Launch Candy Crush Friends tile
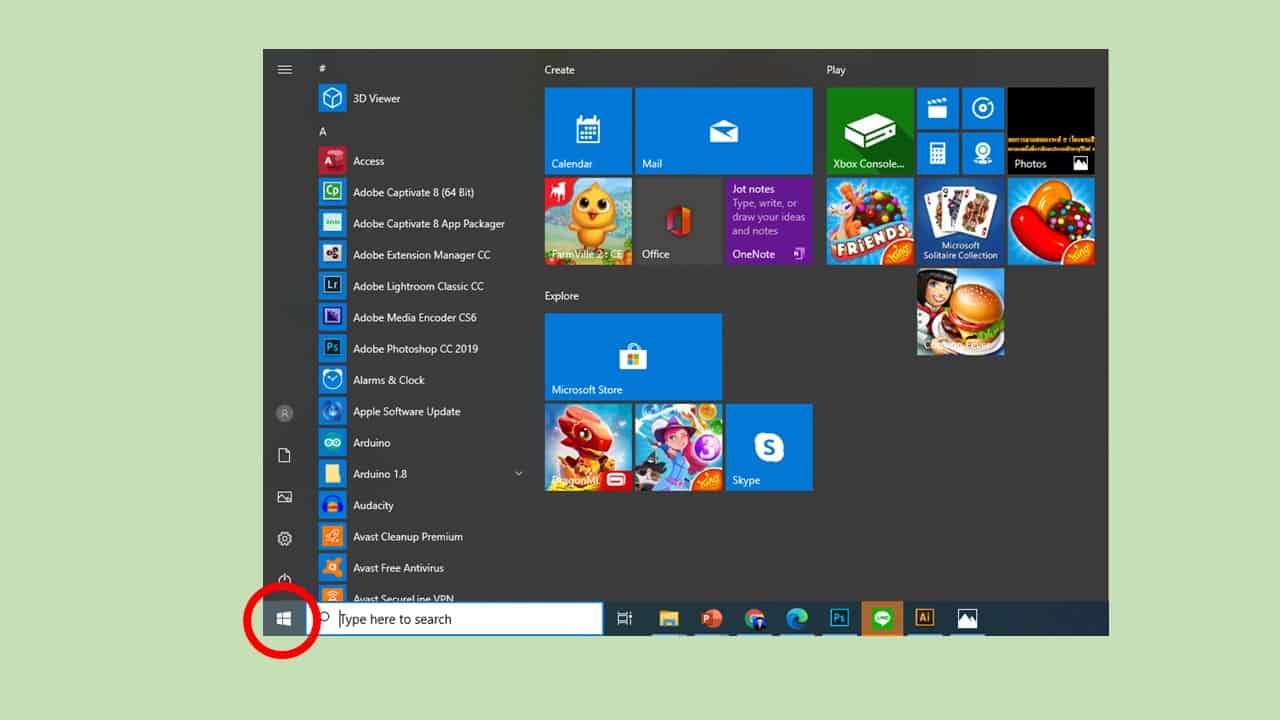This screenshot has height=720, width=1280. (x=870, y=221)
